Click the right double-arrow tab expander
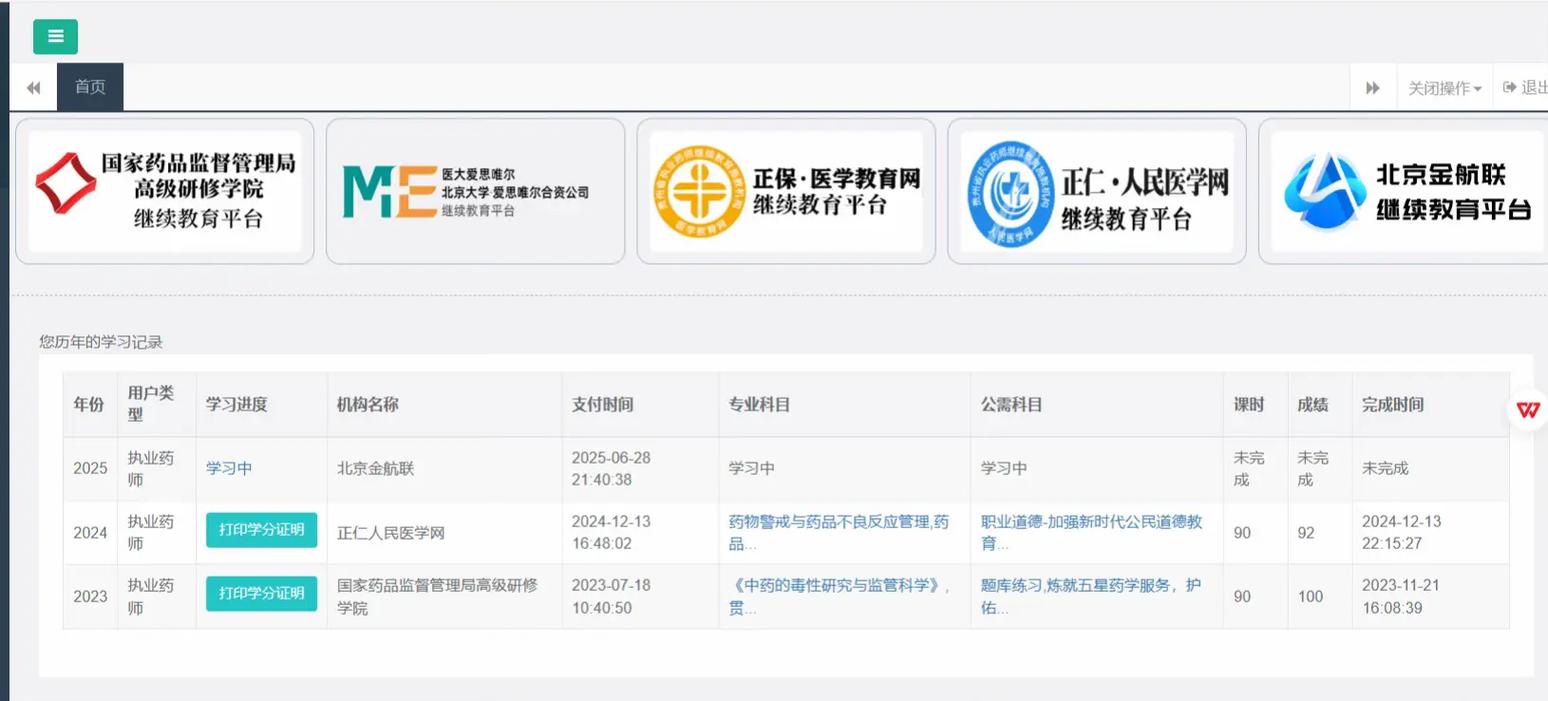 1372,87
